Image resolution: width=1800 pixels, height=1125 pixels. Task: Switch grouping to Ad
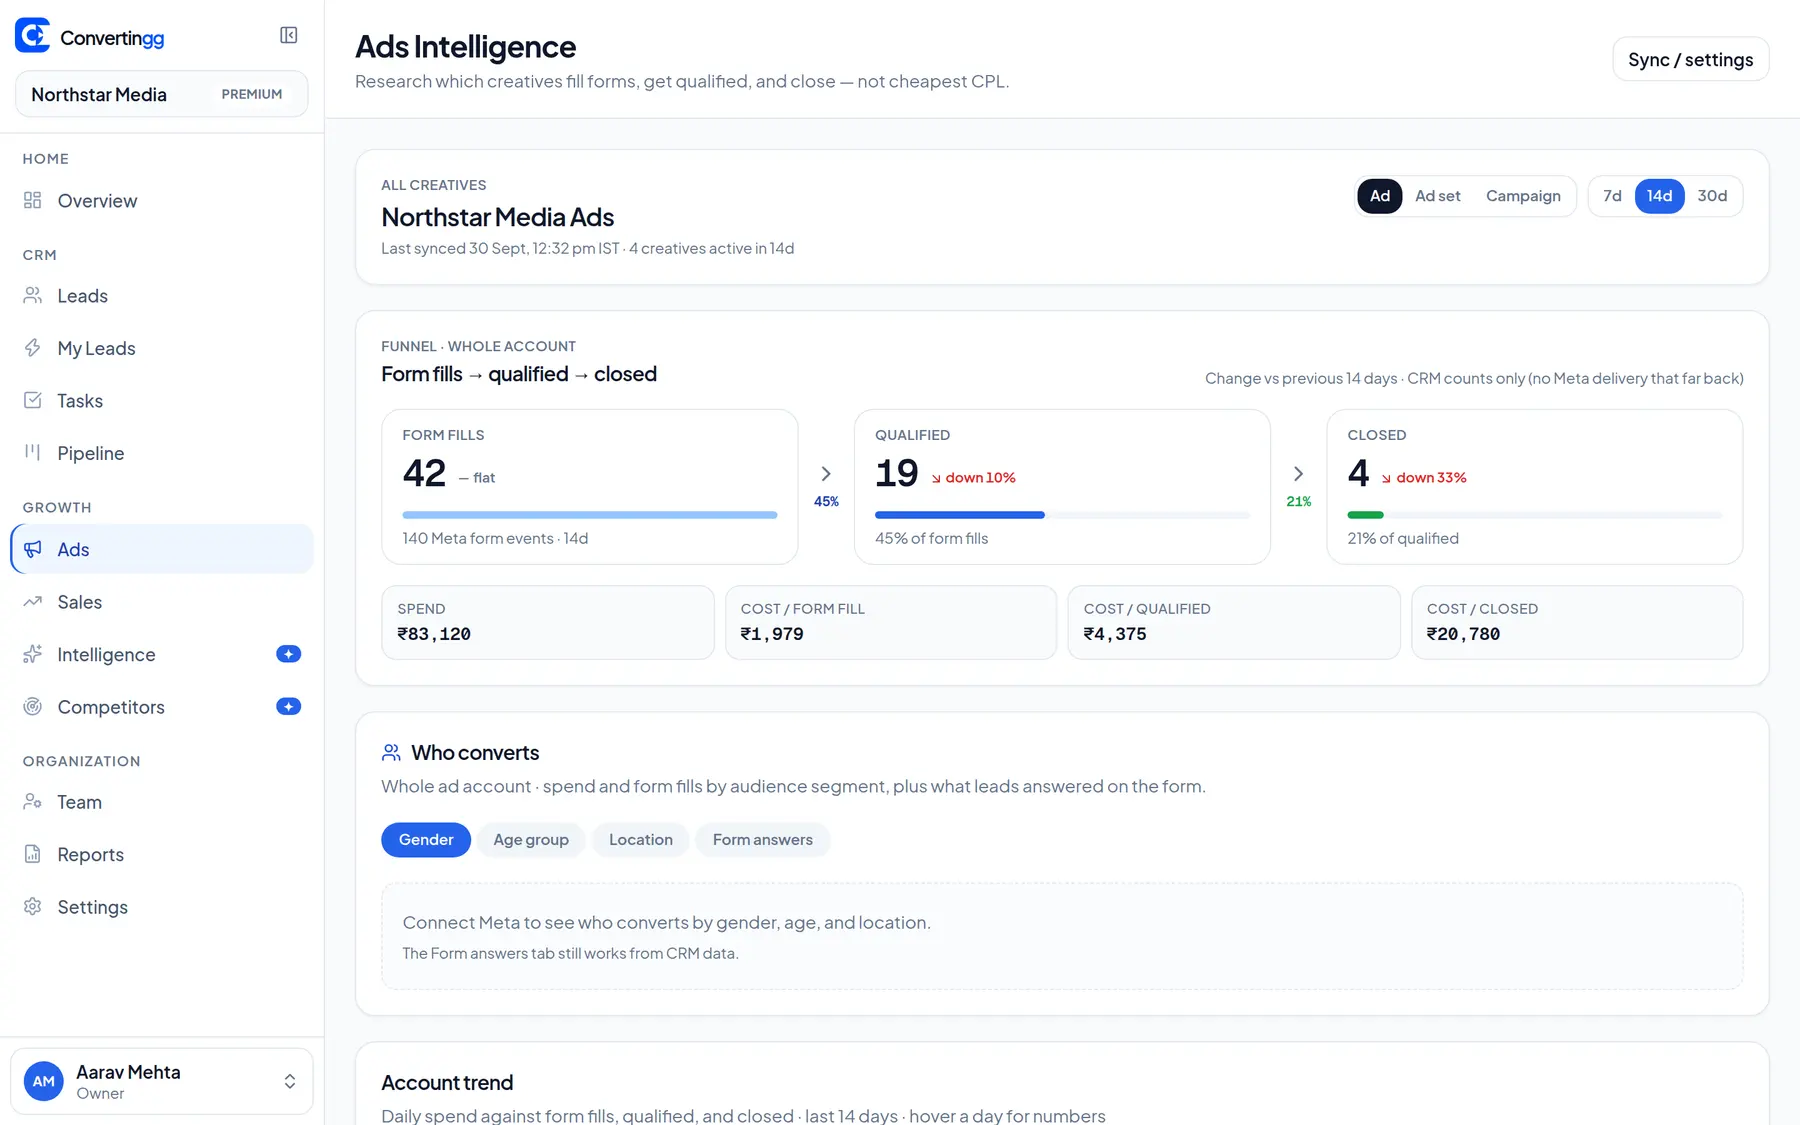(x=1380, y=196)
